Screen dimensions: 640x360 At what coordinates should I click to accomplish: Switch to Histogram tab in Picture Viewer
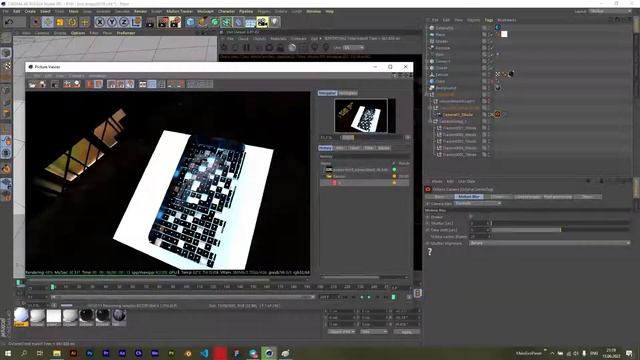point(348,93)
